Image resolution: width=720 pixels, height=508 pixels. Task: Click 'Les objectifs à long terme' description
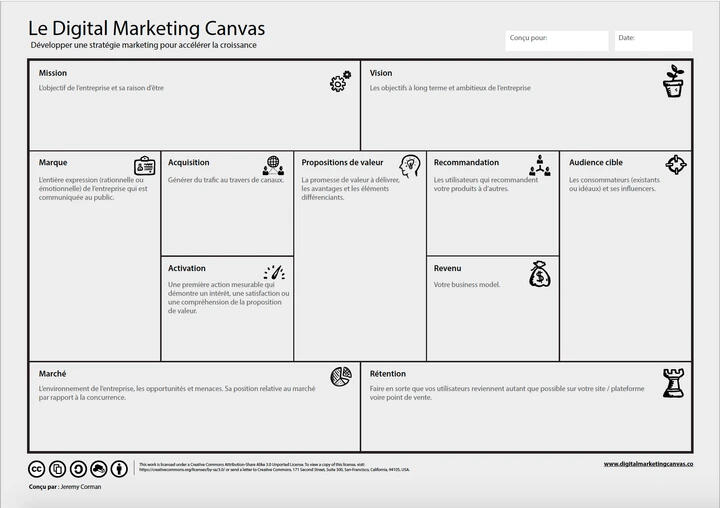[x=450, y=88]
